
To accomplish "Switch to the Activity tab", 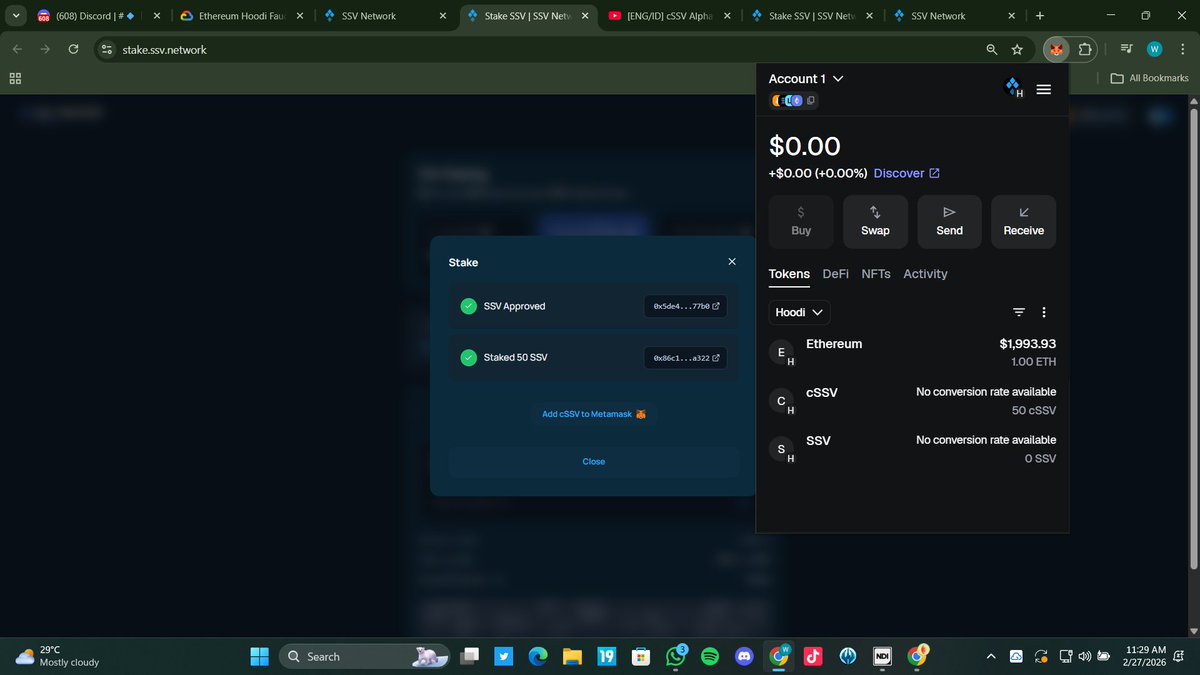I will click(x=925, y=274).
